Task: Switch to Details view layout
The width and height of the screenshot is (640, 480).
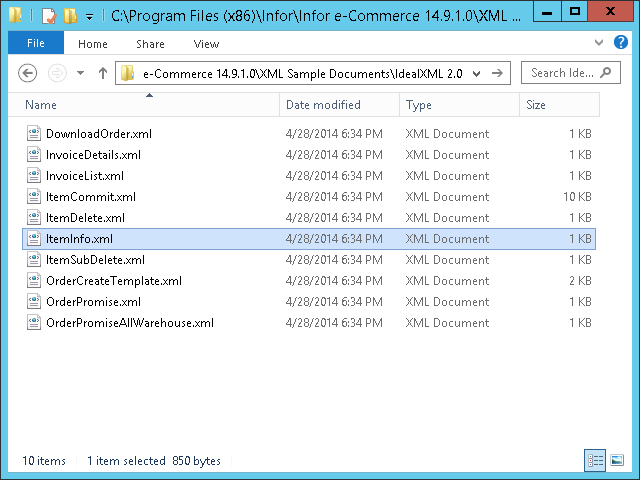Action: pos(596,460)
